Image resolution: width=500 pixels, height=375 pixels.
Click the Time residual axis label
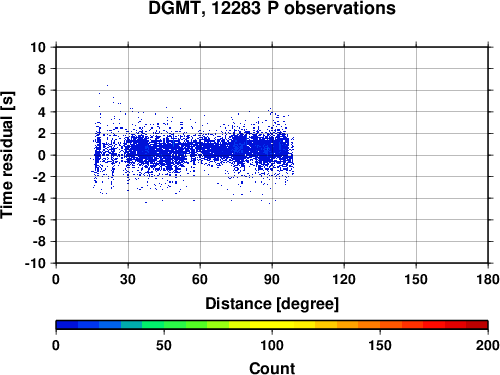[7, 155]
